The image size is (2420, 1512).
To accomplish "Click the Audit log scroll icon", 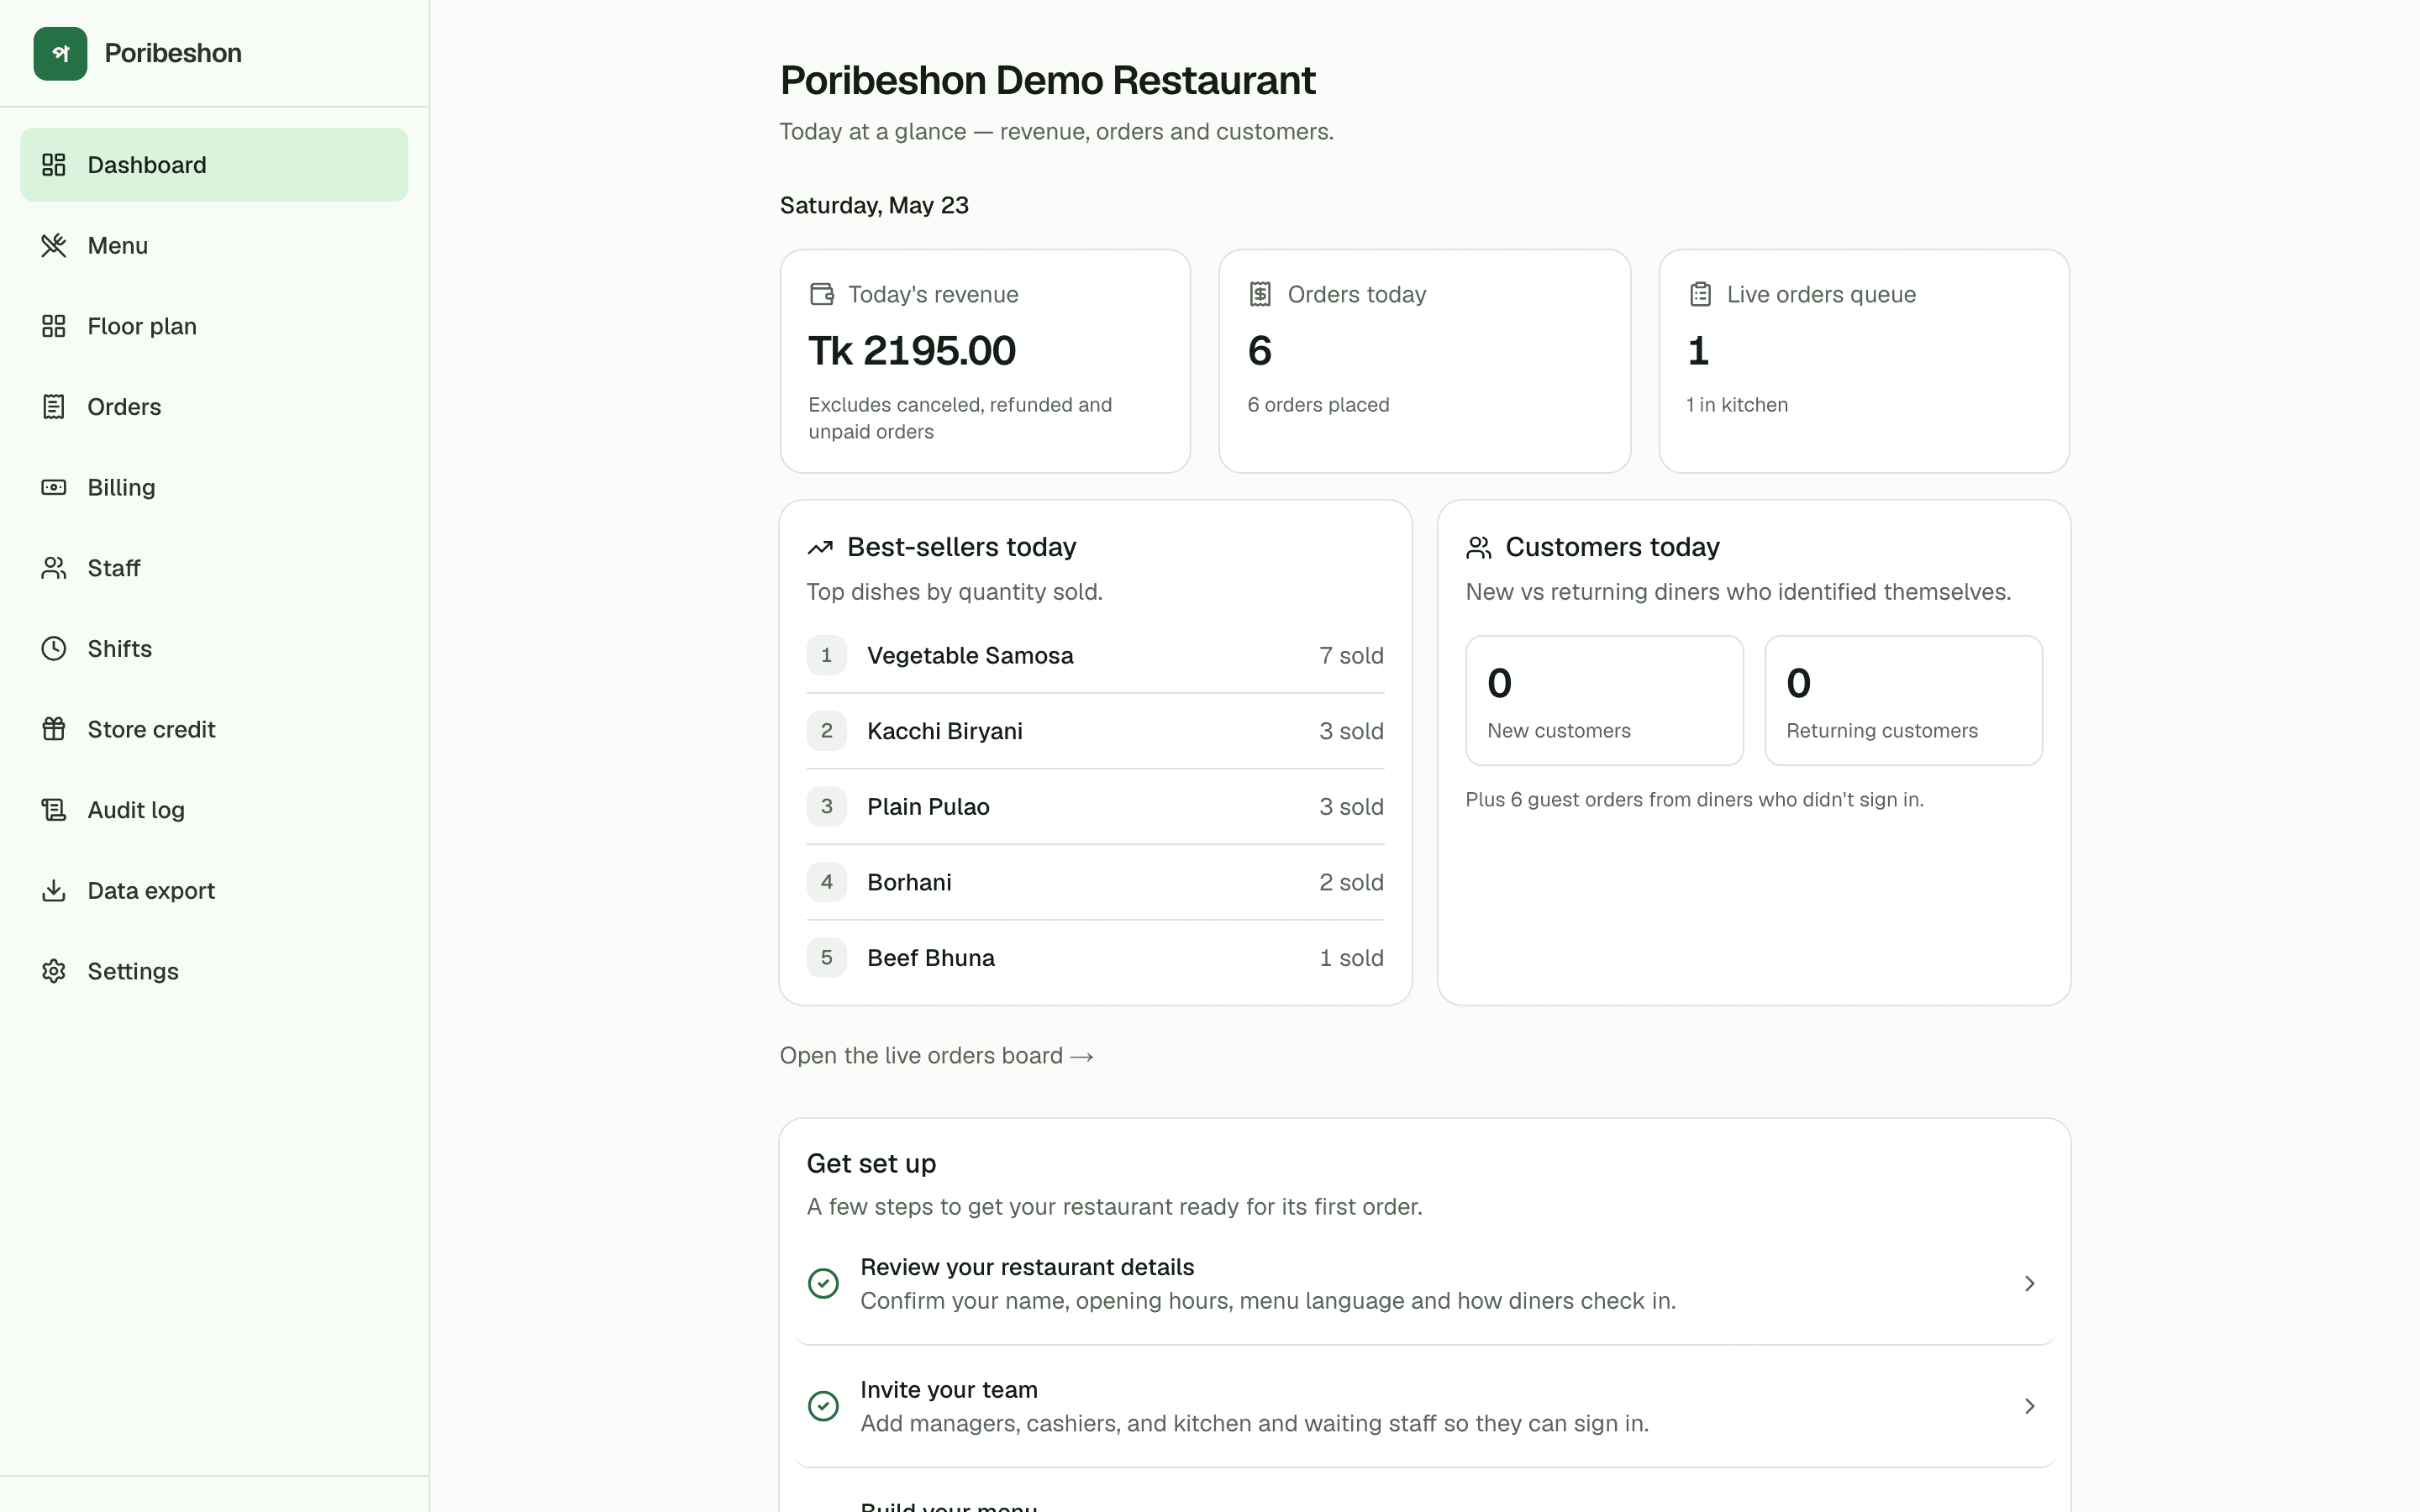I will coord(54,810).
